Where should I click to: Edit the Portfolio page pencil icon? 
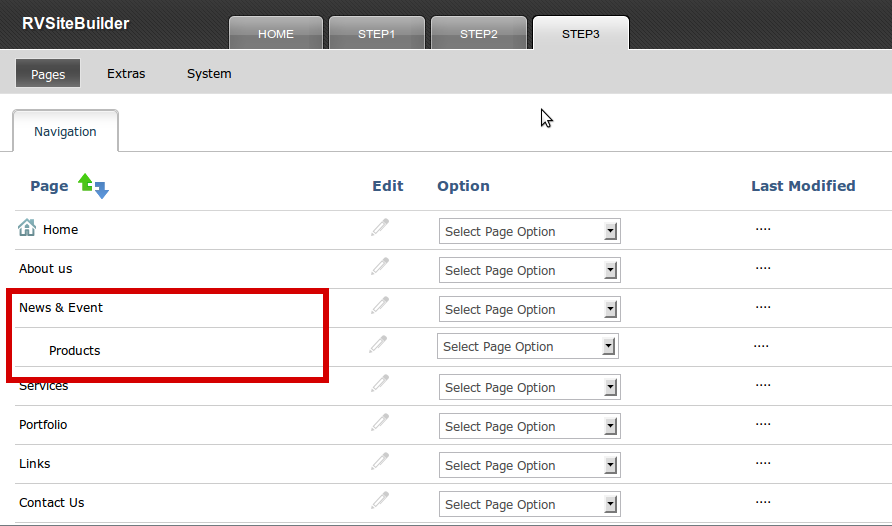click(x=380, y=423)
